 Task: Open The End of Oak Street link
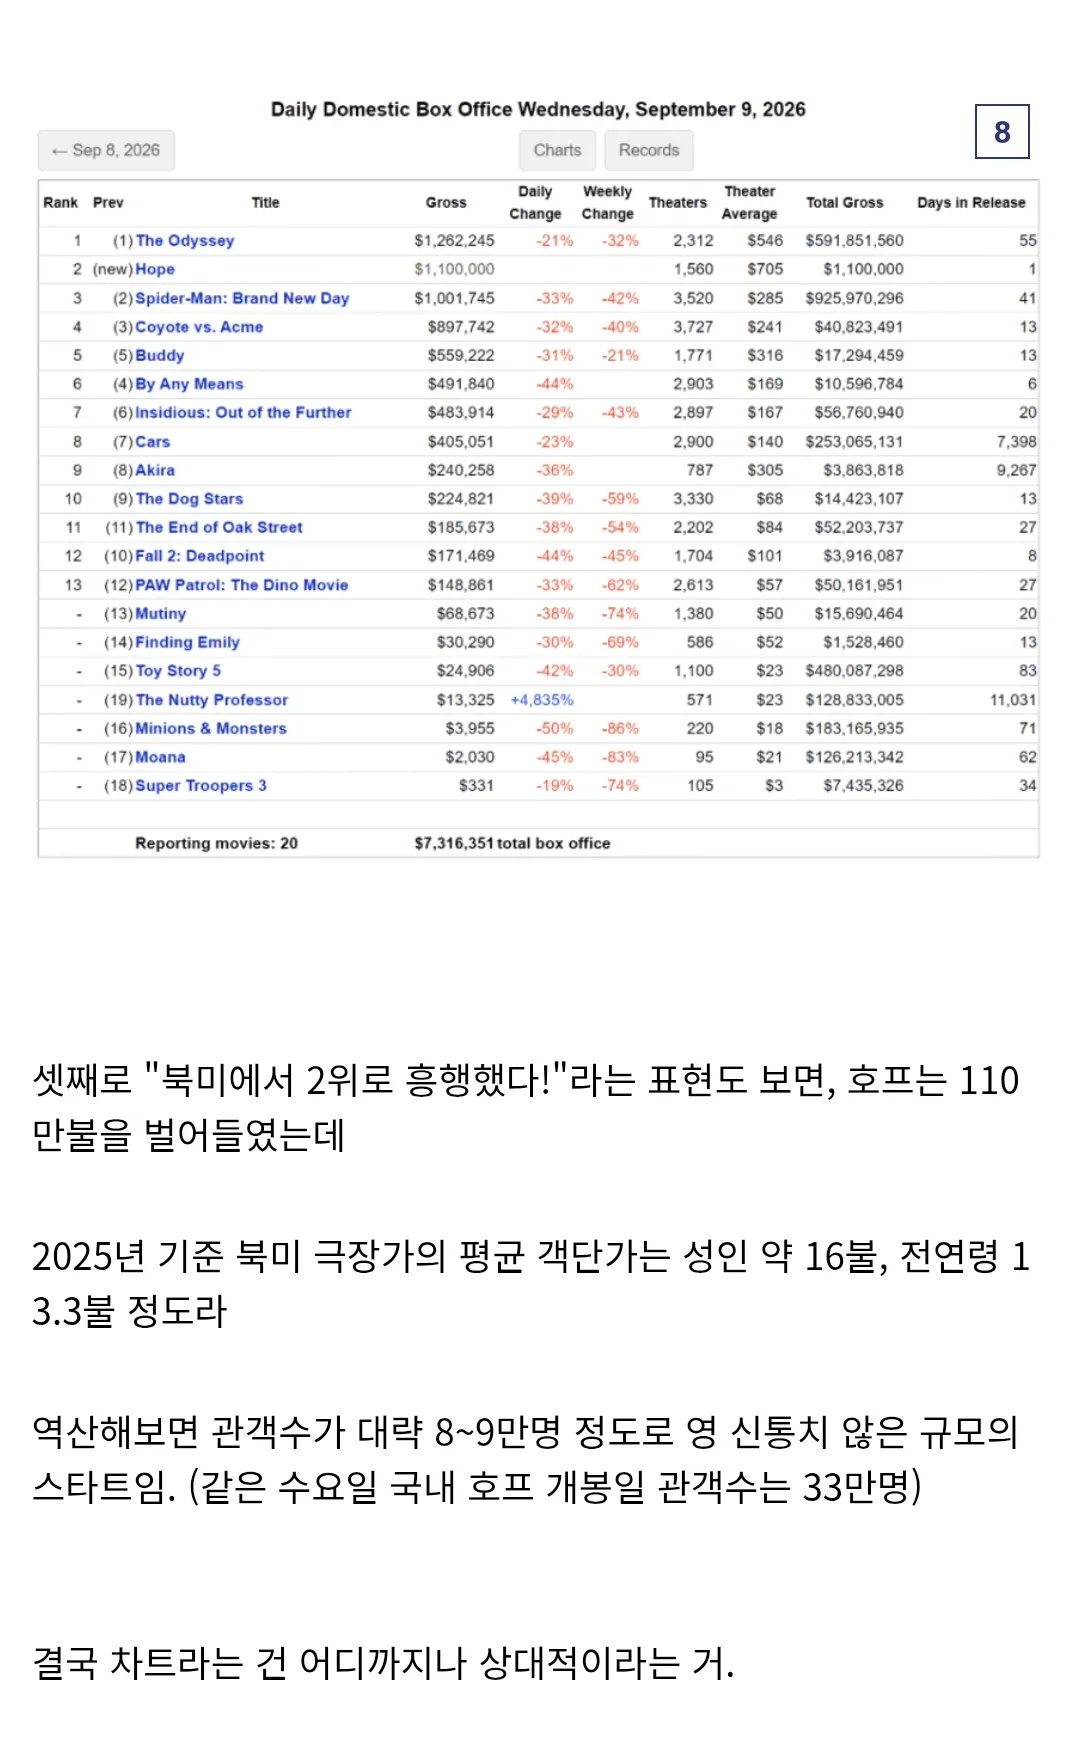click(219, 527)
